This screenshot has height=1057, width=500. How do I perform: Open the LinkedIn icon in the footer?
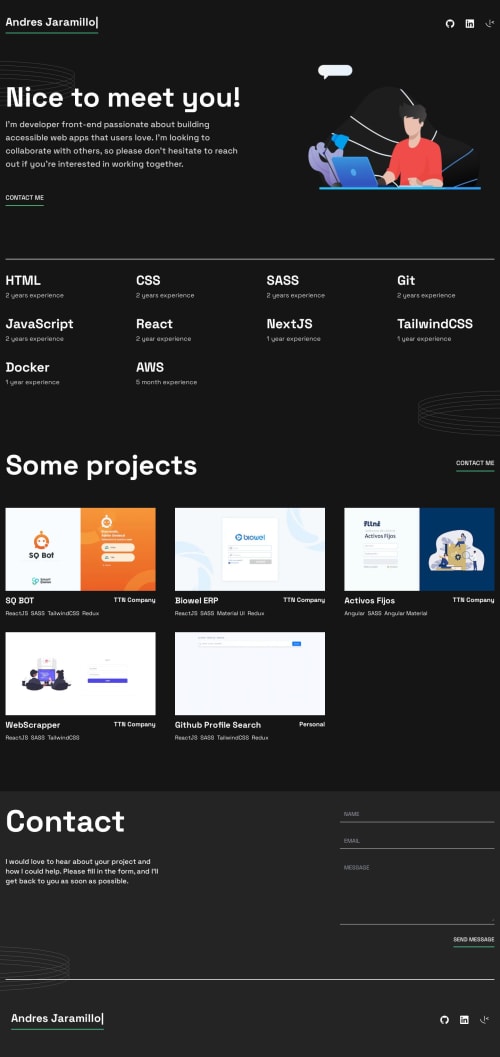pos(464,1019)
